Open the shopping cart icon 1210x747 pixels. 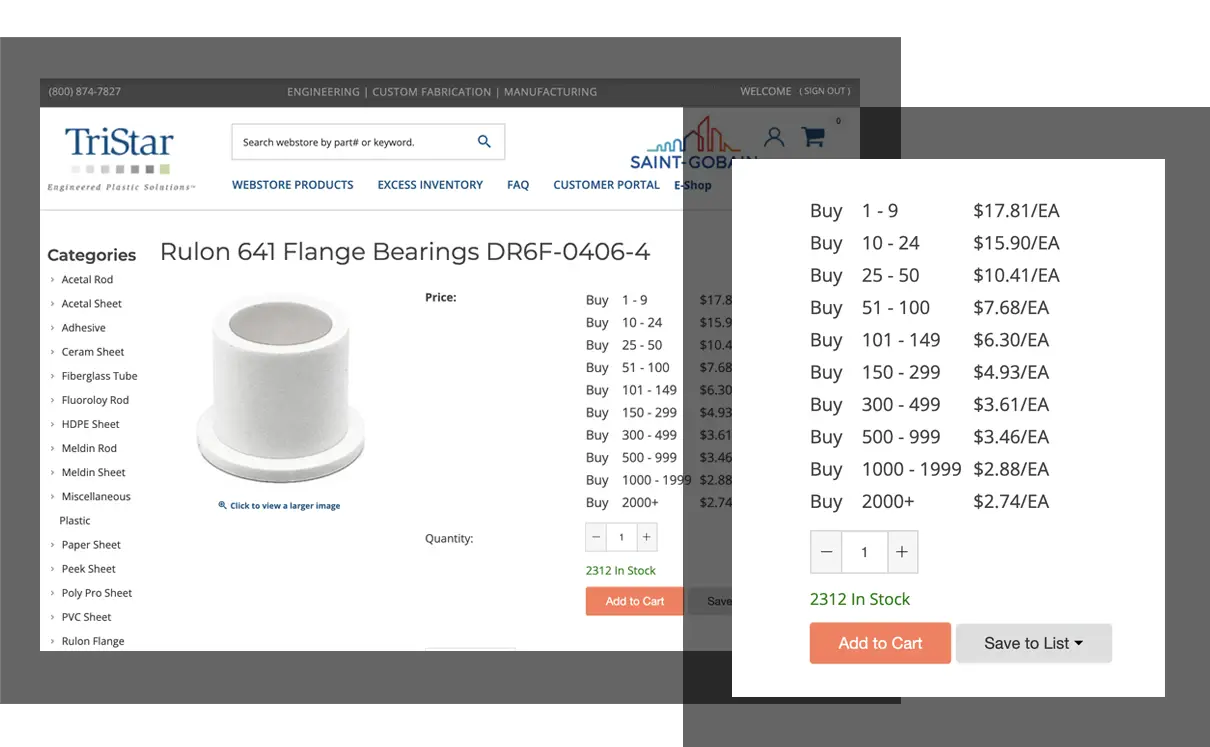(x=814, y=137)
